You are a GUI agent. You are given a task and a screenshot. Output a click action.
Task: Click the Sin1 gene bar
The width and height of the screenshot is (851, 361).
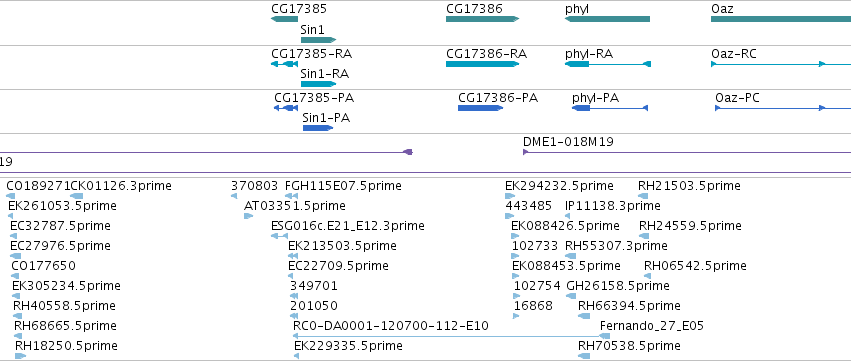(319, 40)
